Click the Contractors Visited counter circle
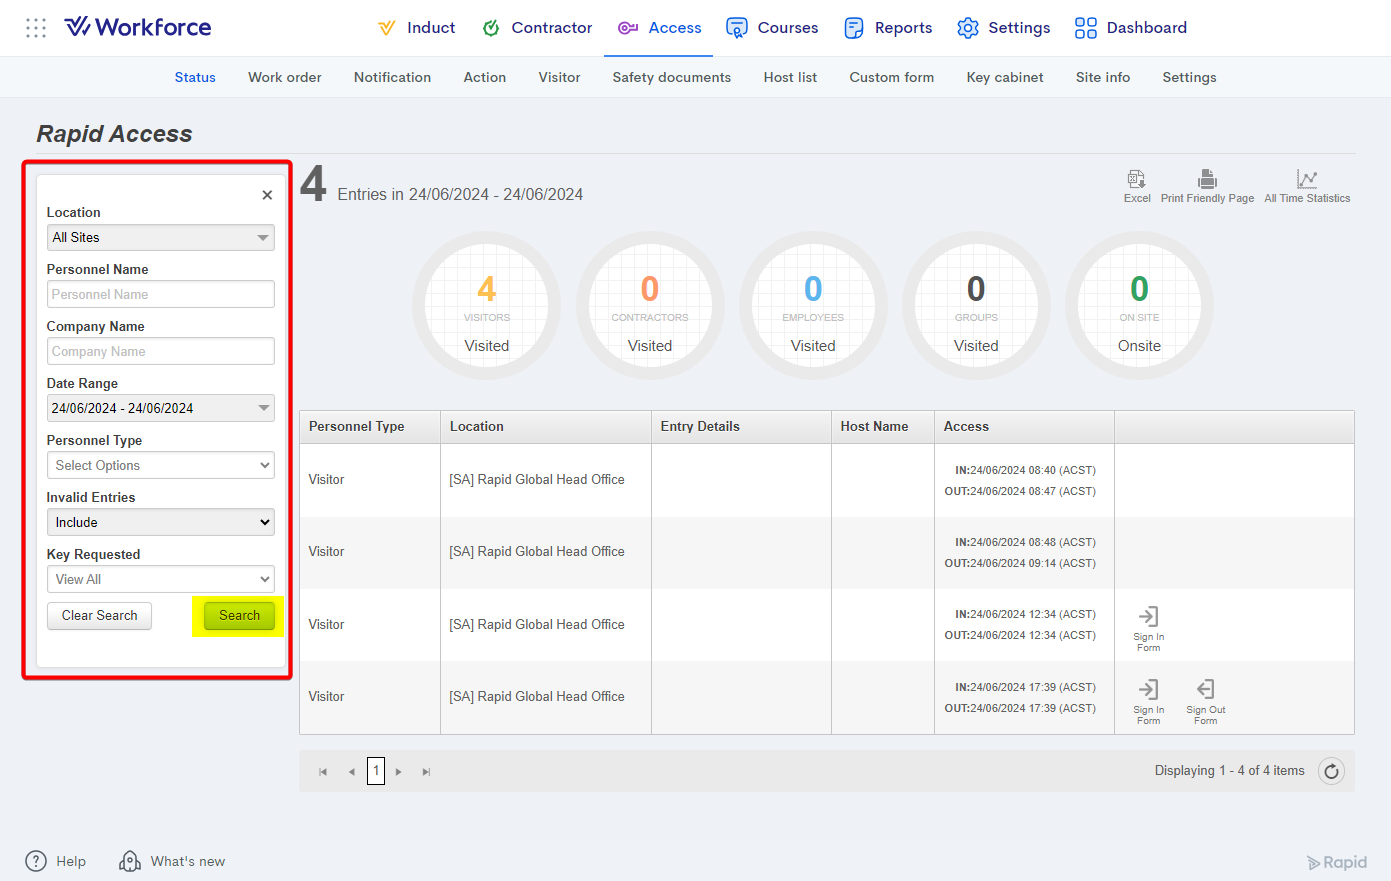This screenshot has height=881, width=1391. [650, 305]
